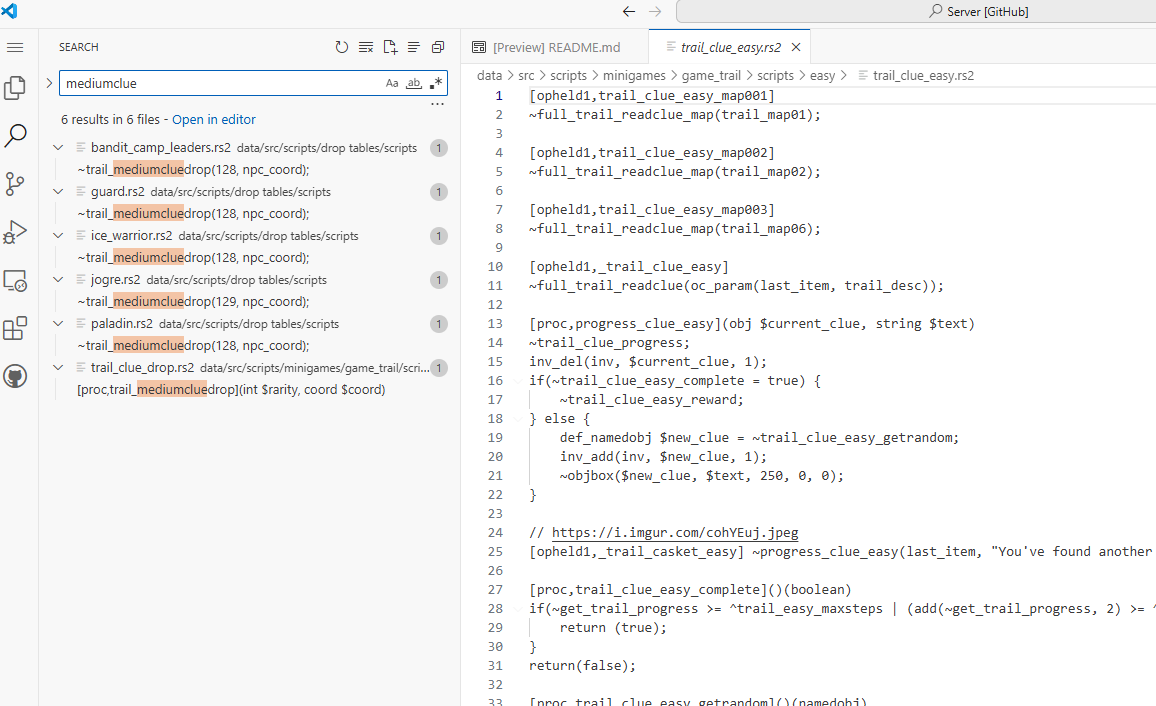
Task: View search results as tree
Action: [x=414, y=47]
